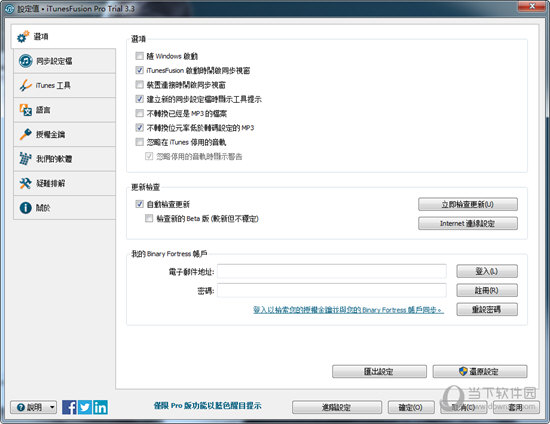Switch to the 我們的軟體 tab
The image size is (550, 424).
tap(65, 159)
